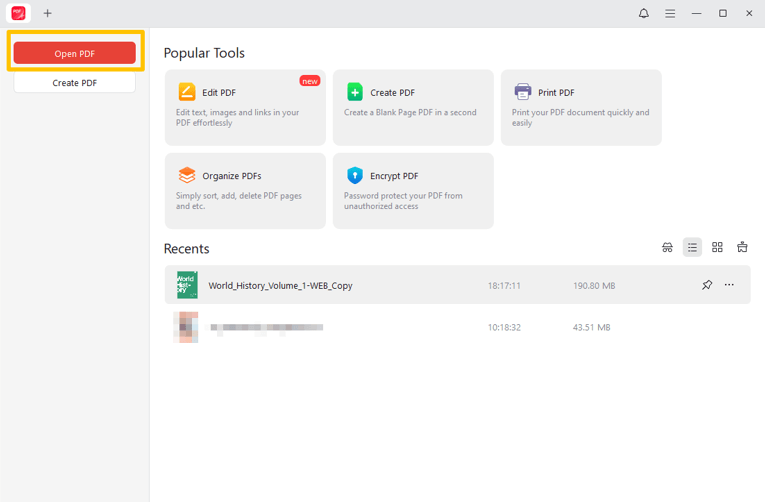The image size is (765, 502).
Task: Select the Edit PDF tool card
Action: click(x=245, y=107)
